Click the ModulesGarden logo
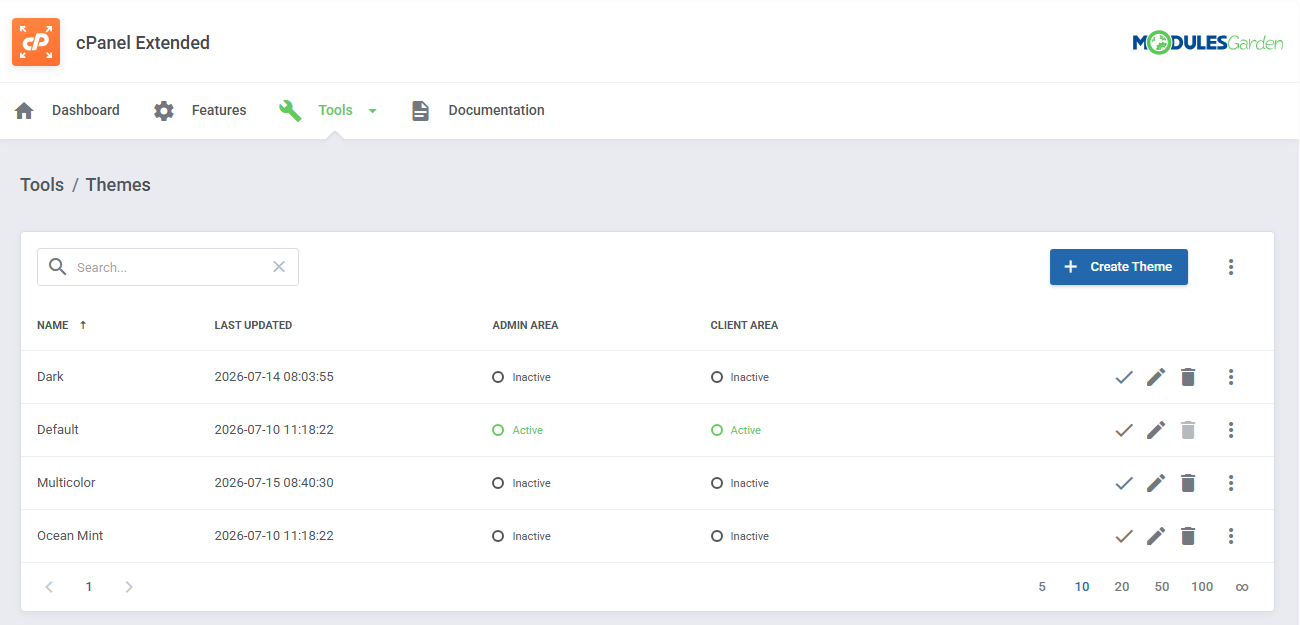Image resolution: width=1300 pixels, height=625 pixels. pos(1207,42)
